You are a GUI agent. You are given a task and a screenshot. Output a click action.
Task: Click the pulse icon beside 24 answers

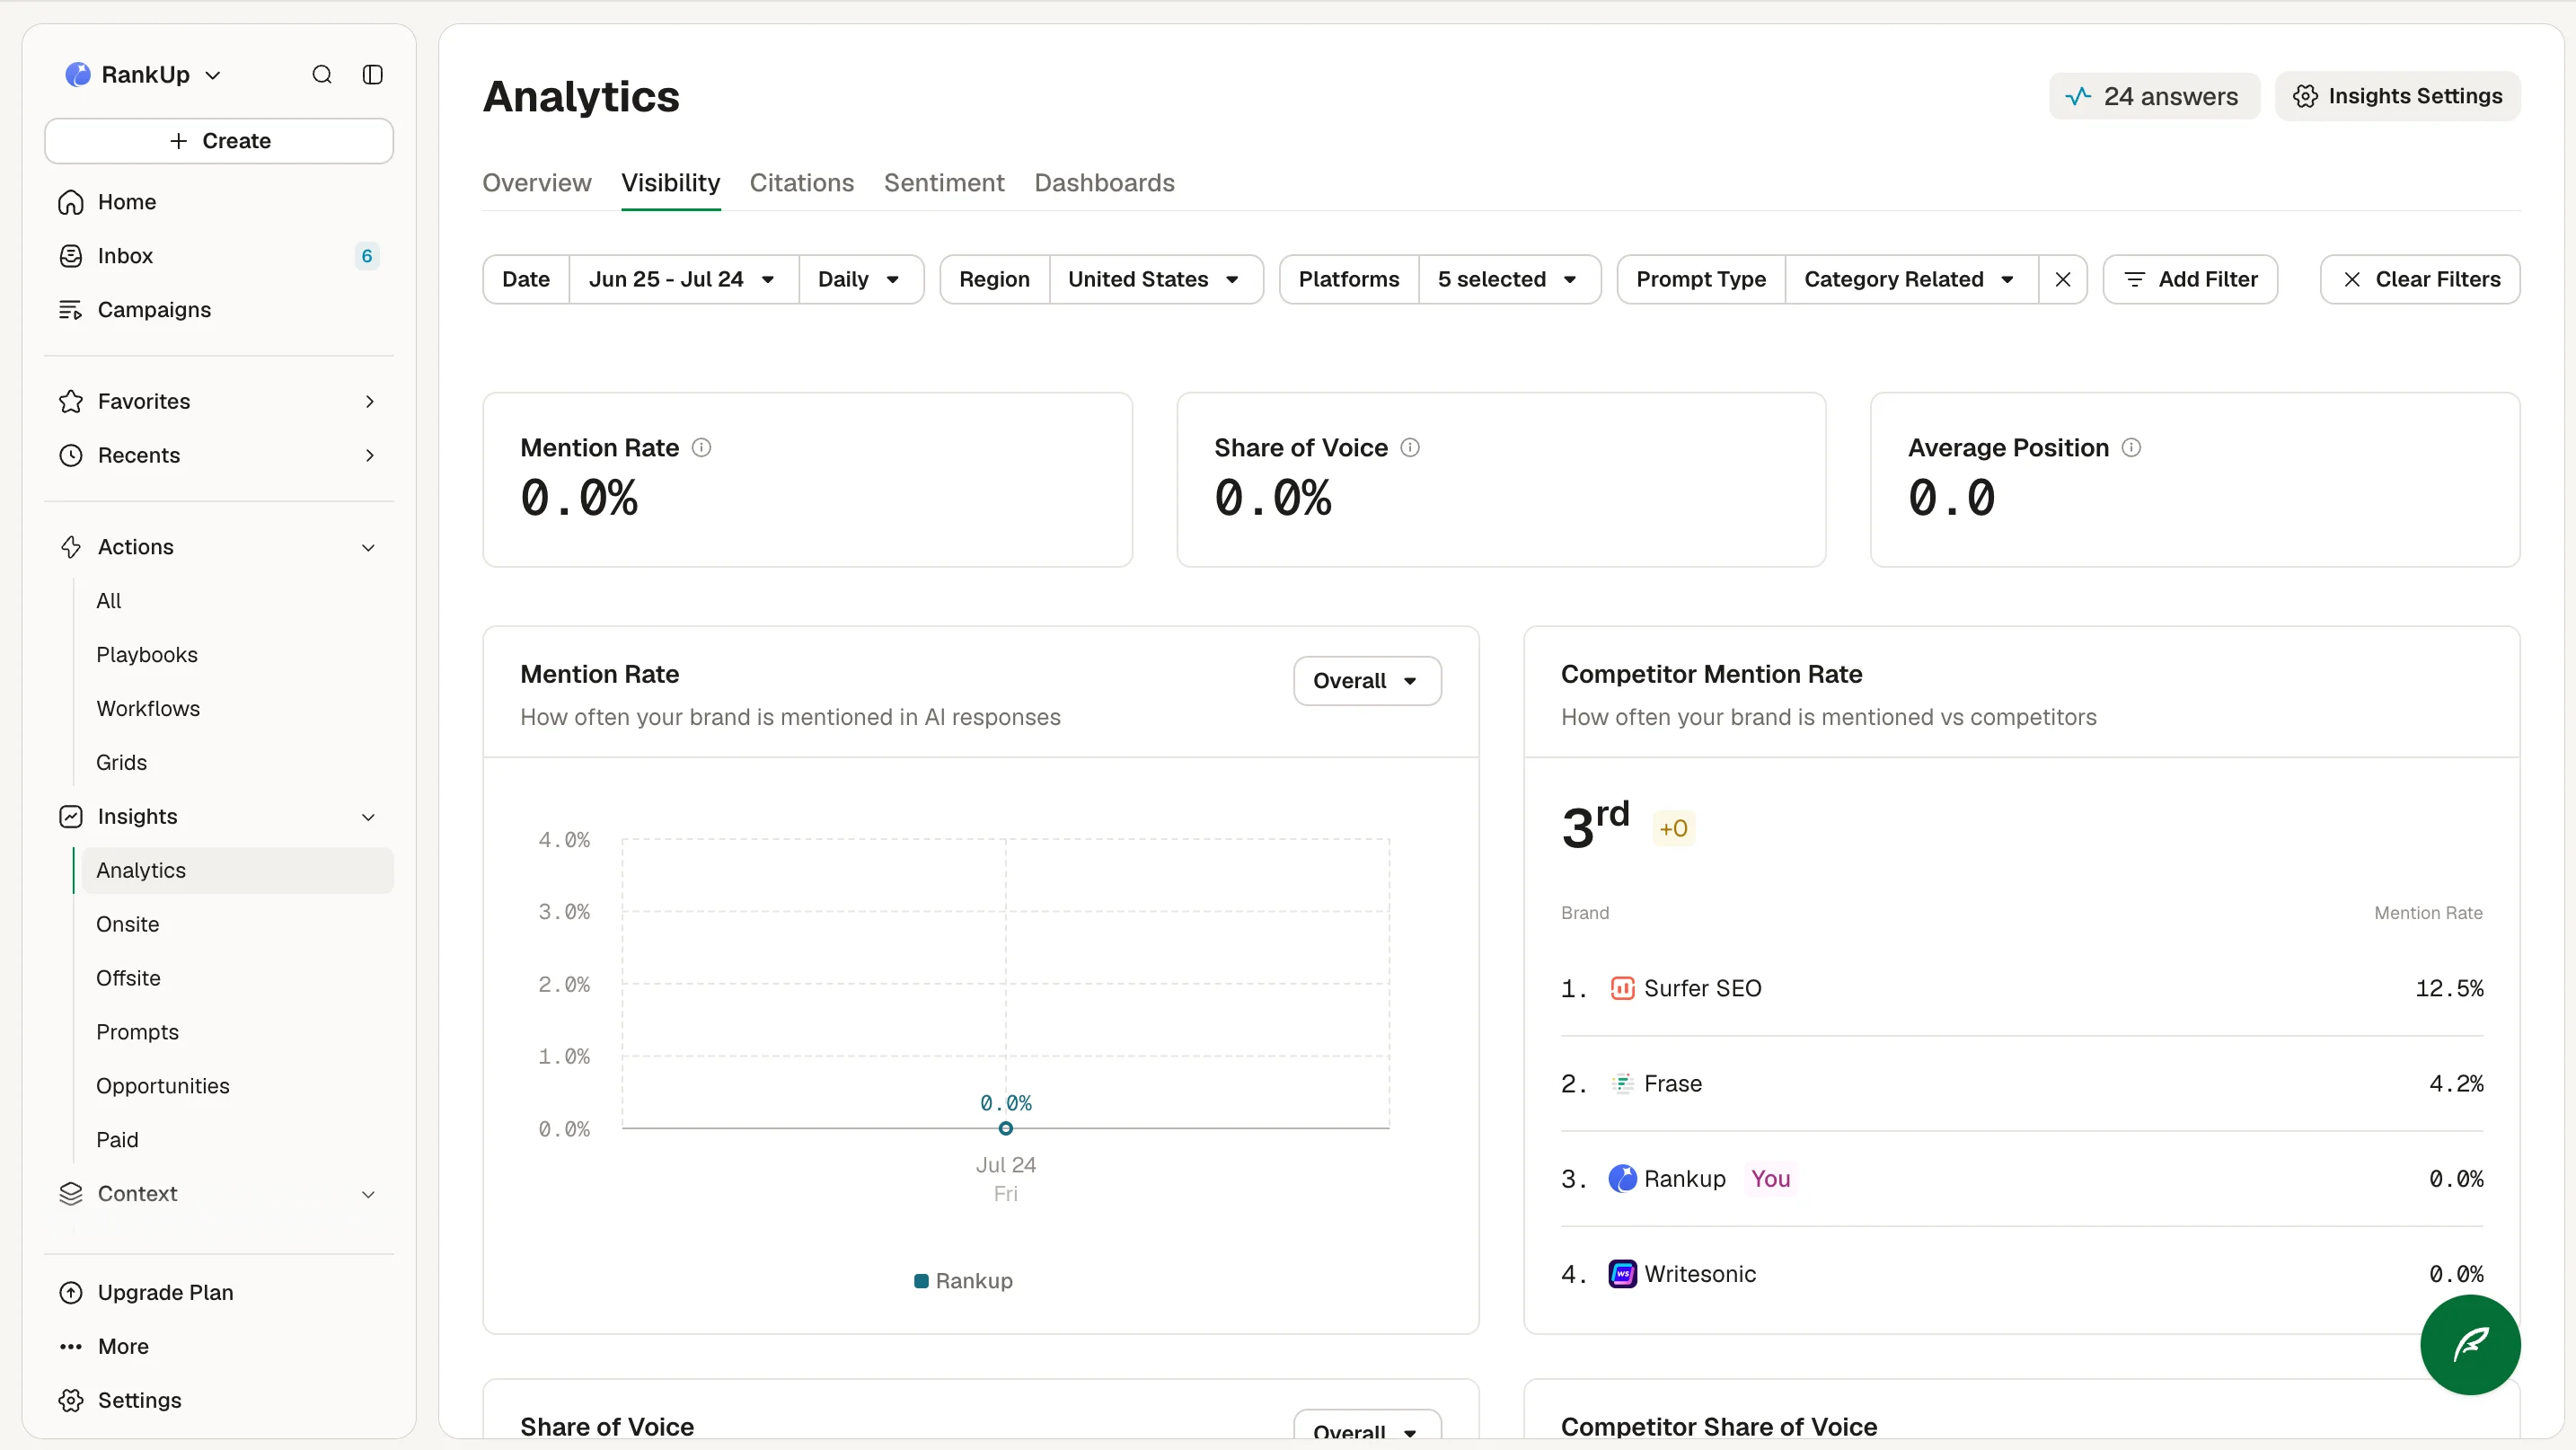tap(2079, 97)
